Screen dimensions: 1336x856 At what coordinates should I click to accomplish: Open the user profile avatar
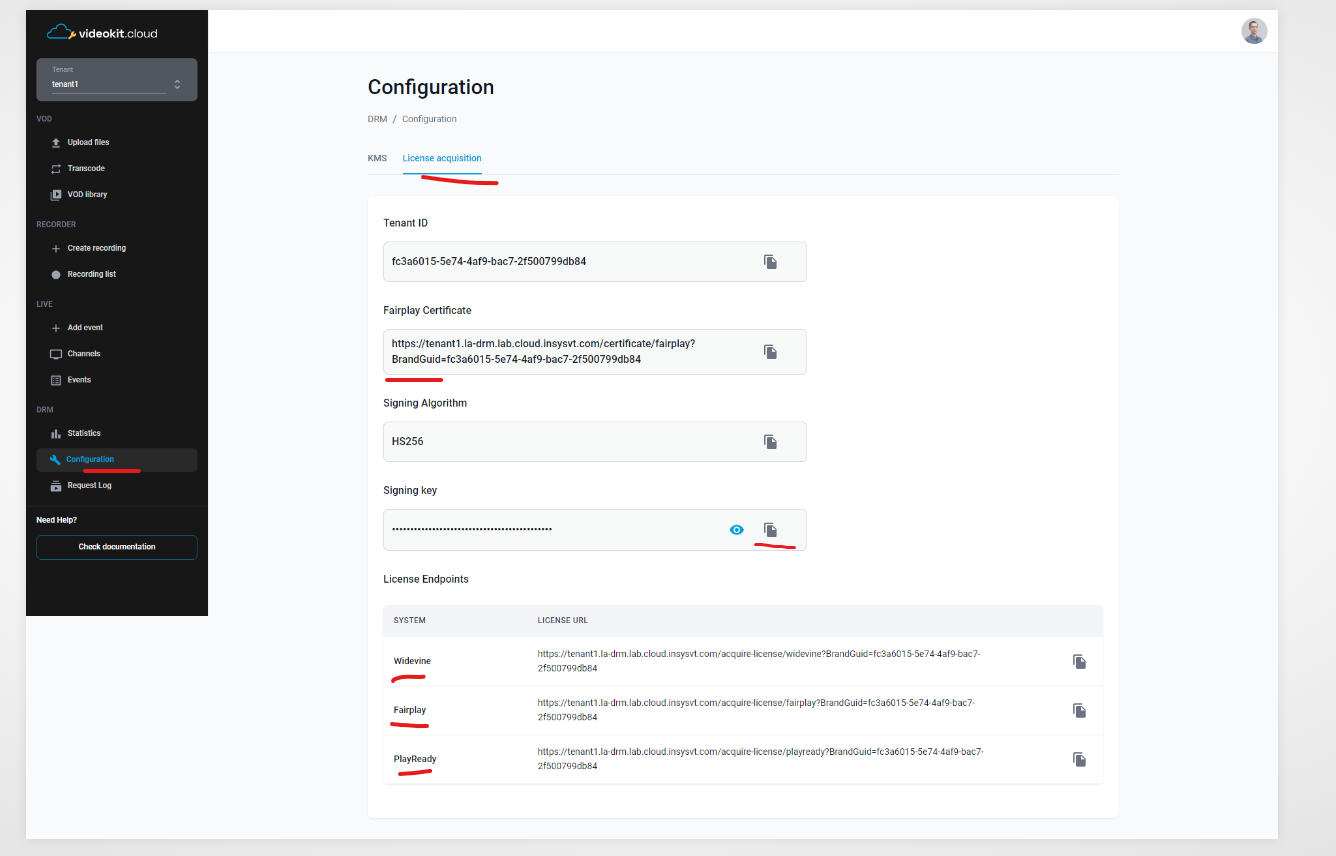click(x=1254, y=31)
